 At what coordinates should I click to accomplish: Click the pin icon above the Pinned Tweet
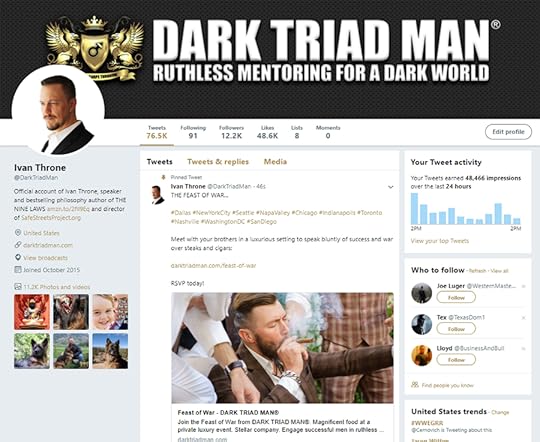[x=164, y=177]
